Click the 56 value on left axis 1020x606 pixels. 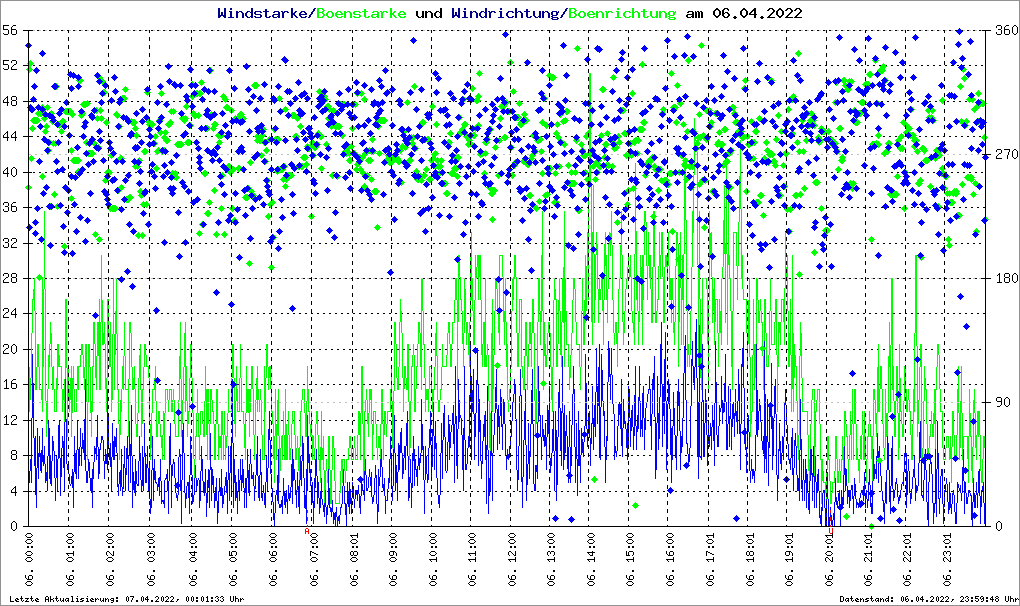pos(9,31)
